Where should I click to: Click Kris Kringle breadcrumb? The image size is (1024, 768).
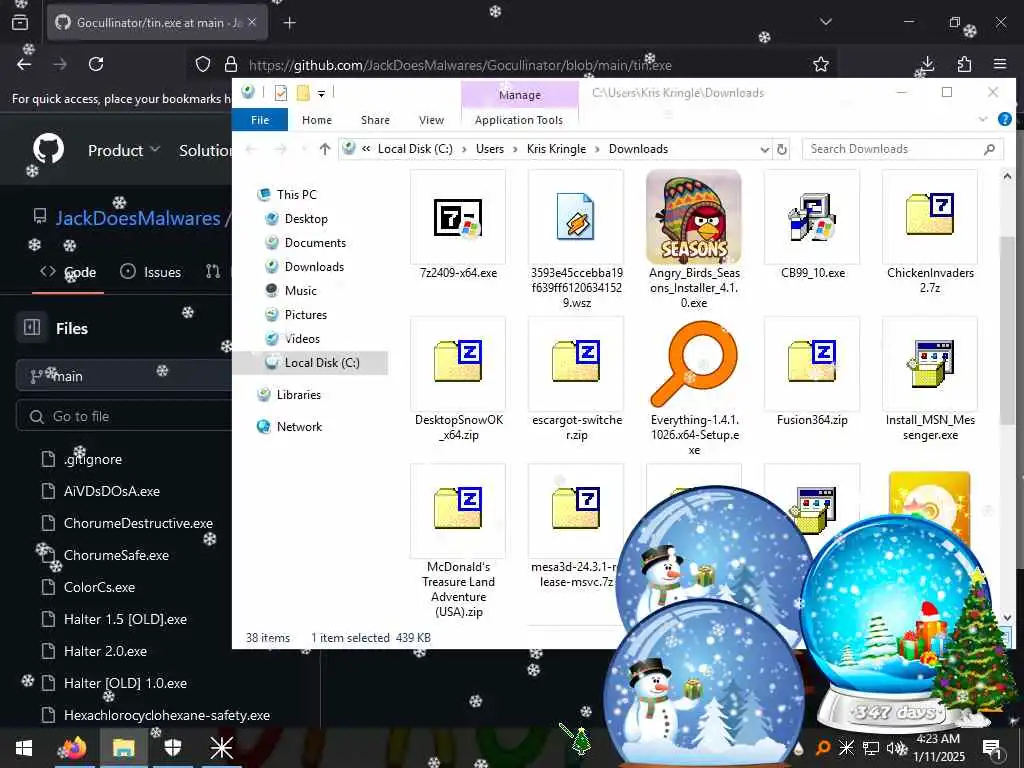point(556,149)
